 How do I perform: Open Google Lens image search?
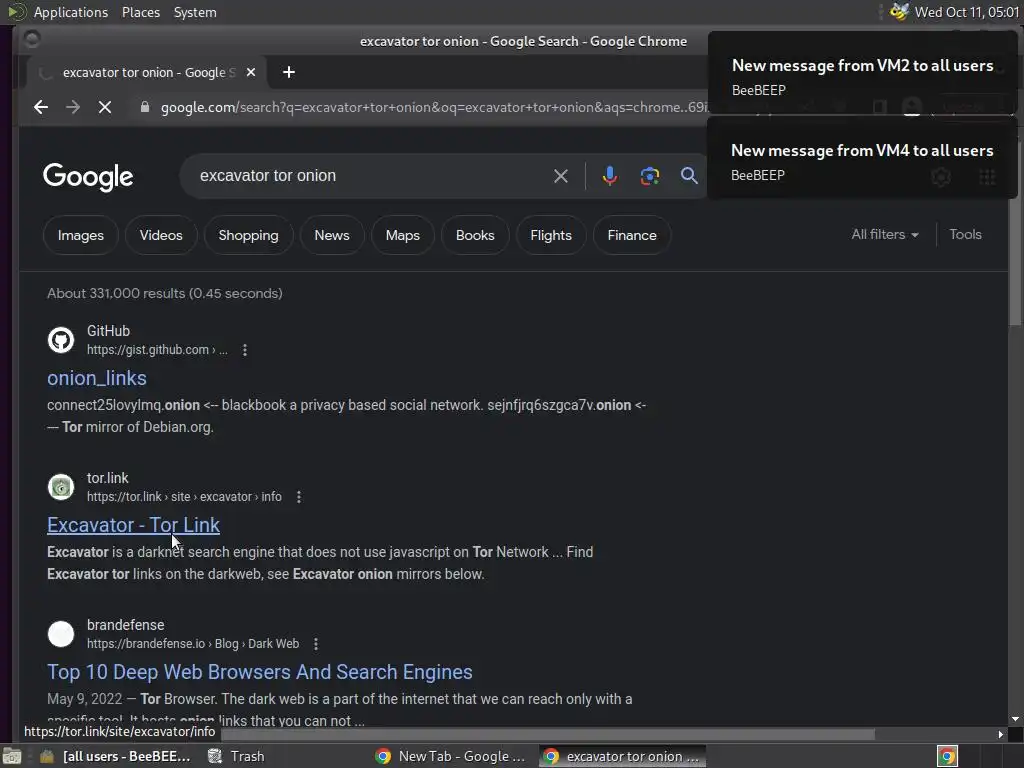click(x=650, y=176)
